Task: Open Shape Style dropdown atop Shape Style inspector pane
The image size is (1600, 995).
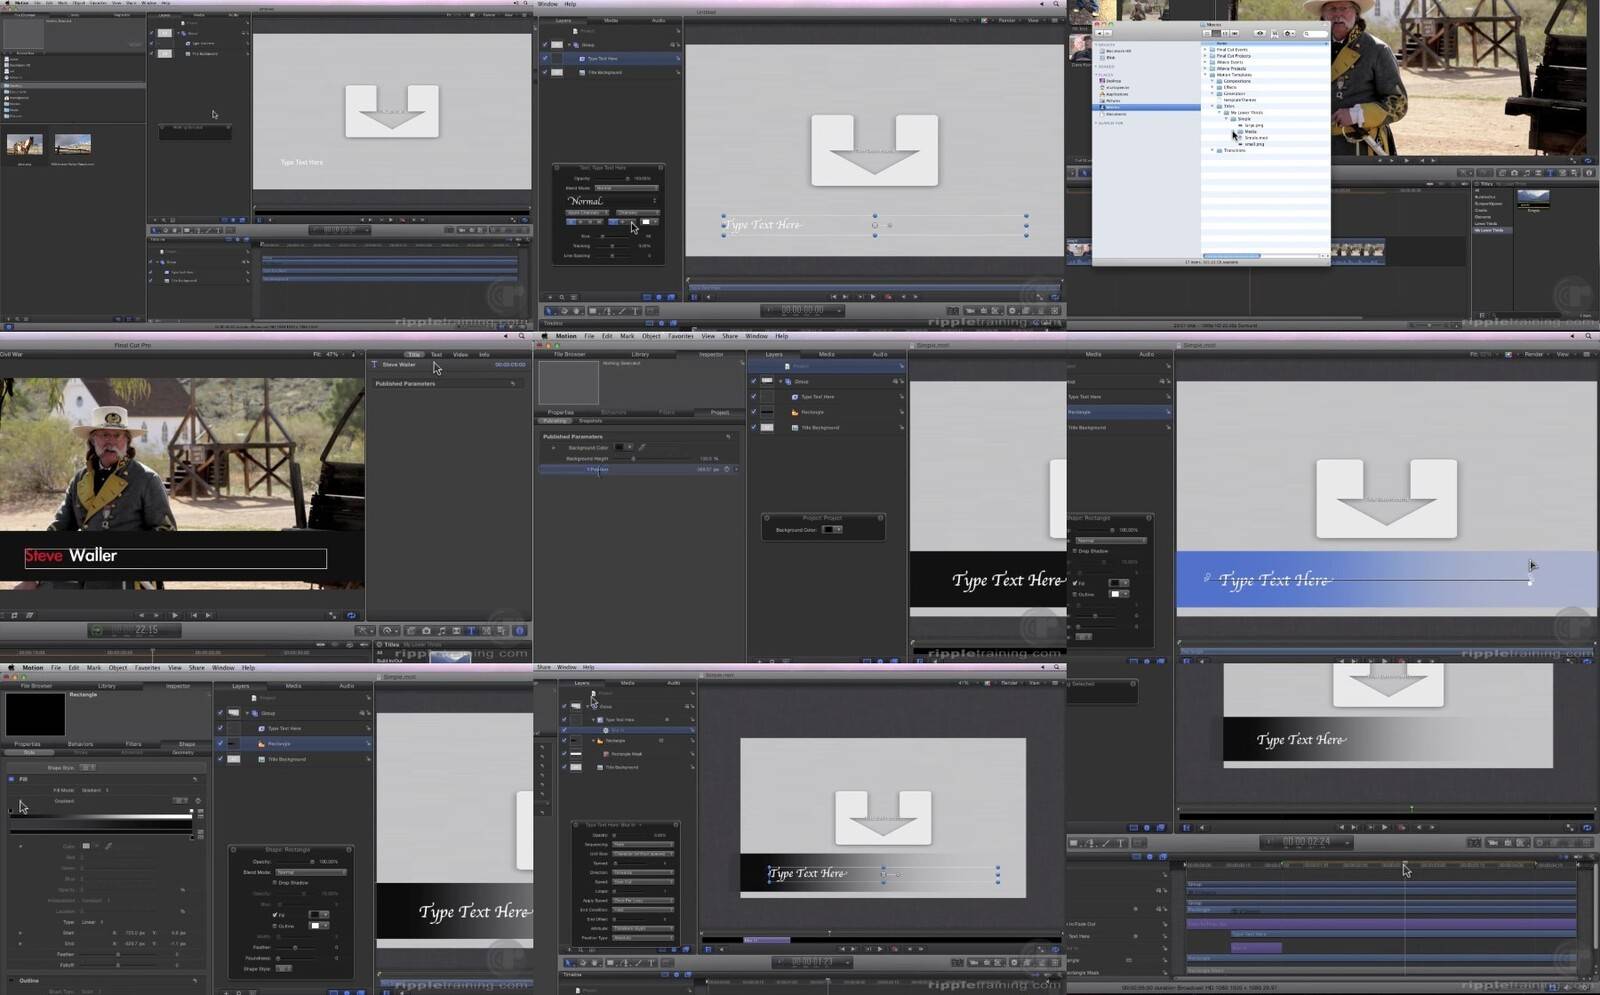Action: [88, 767]
